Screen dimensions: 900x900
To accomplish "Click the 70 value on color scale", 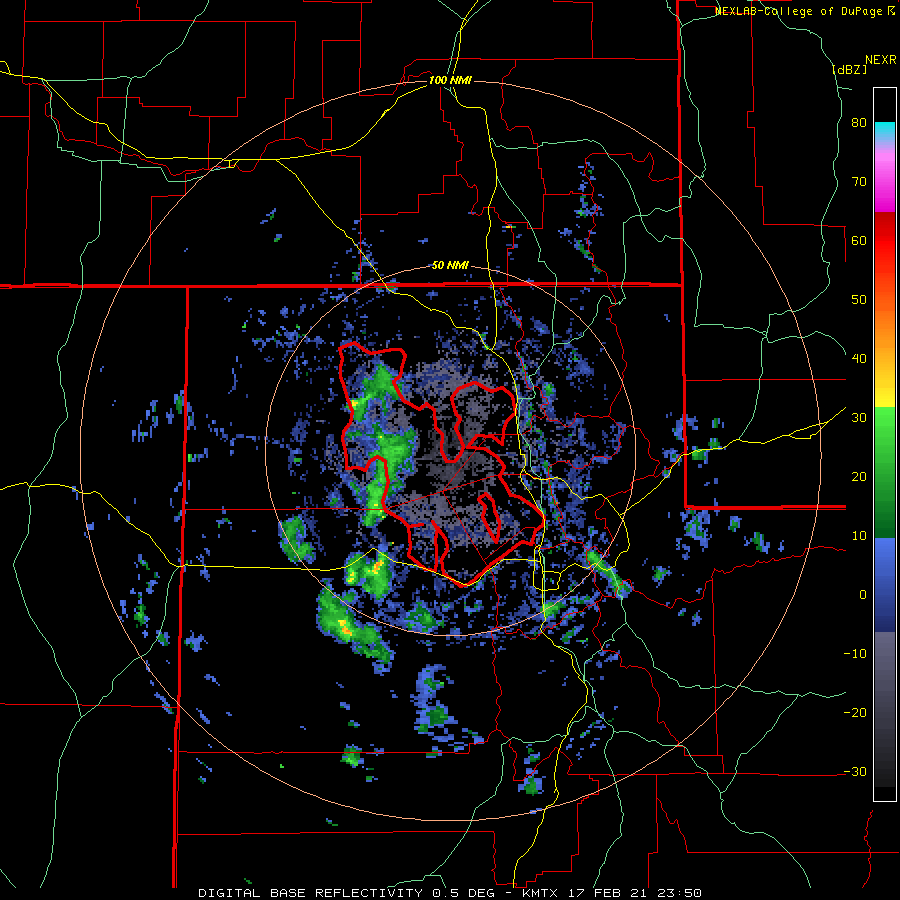I will point(859,182).
